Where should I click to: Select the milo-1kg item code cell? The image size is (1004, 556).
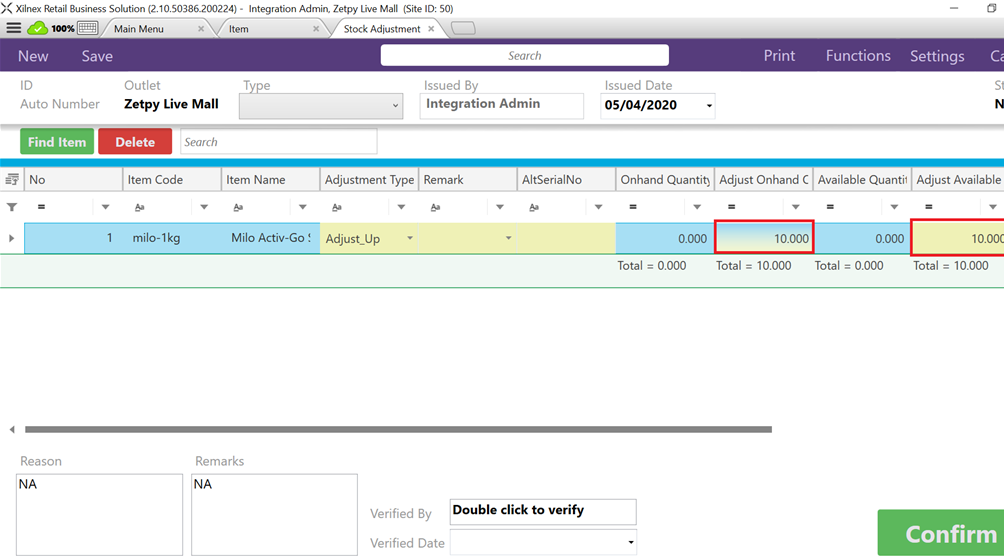[172, 238]
